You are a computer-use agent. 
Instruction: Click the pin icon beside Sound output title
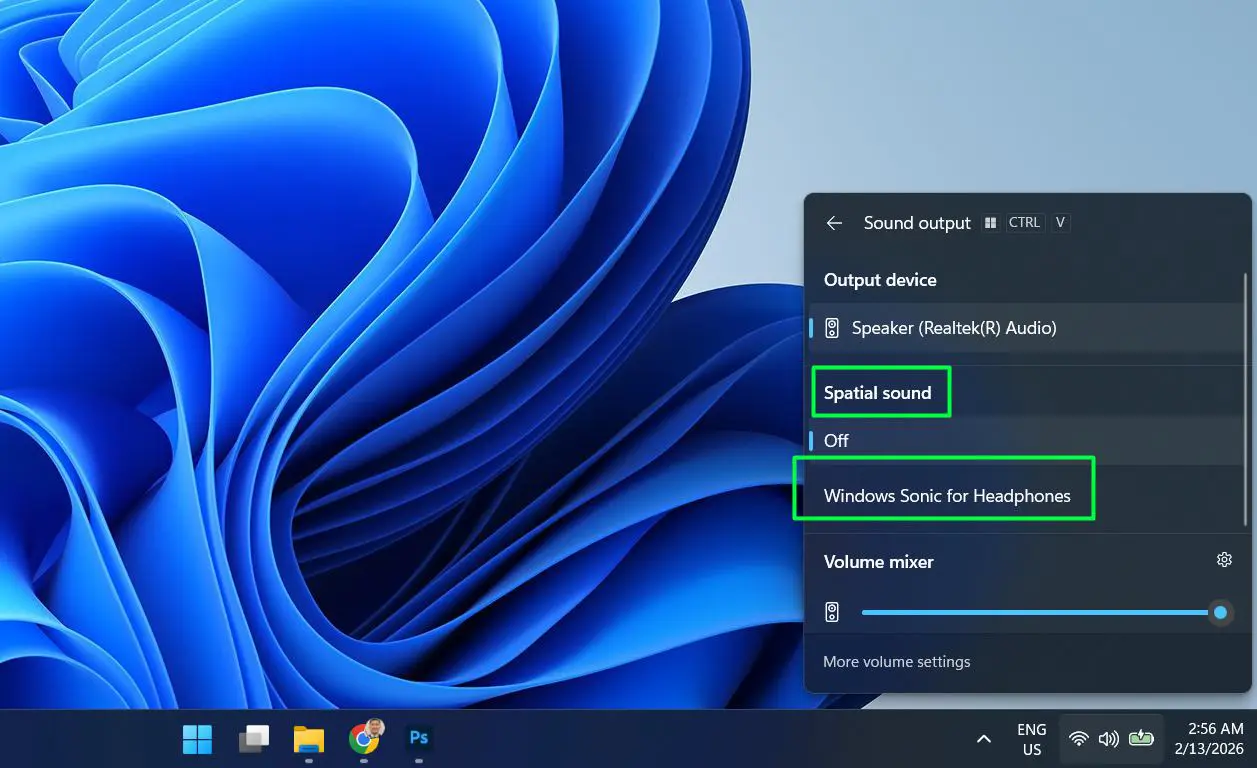pyautogui.click(x=989, y=222)
